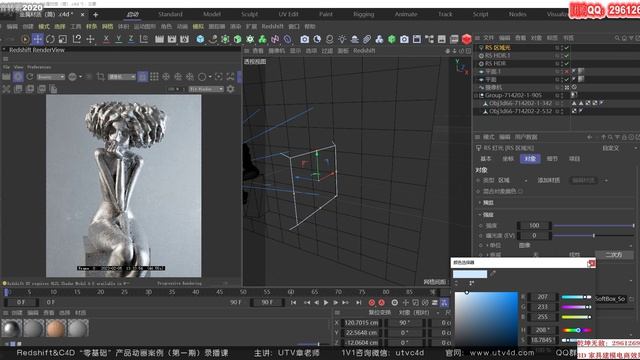Switch to the Model layout tab

[212, 14]
